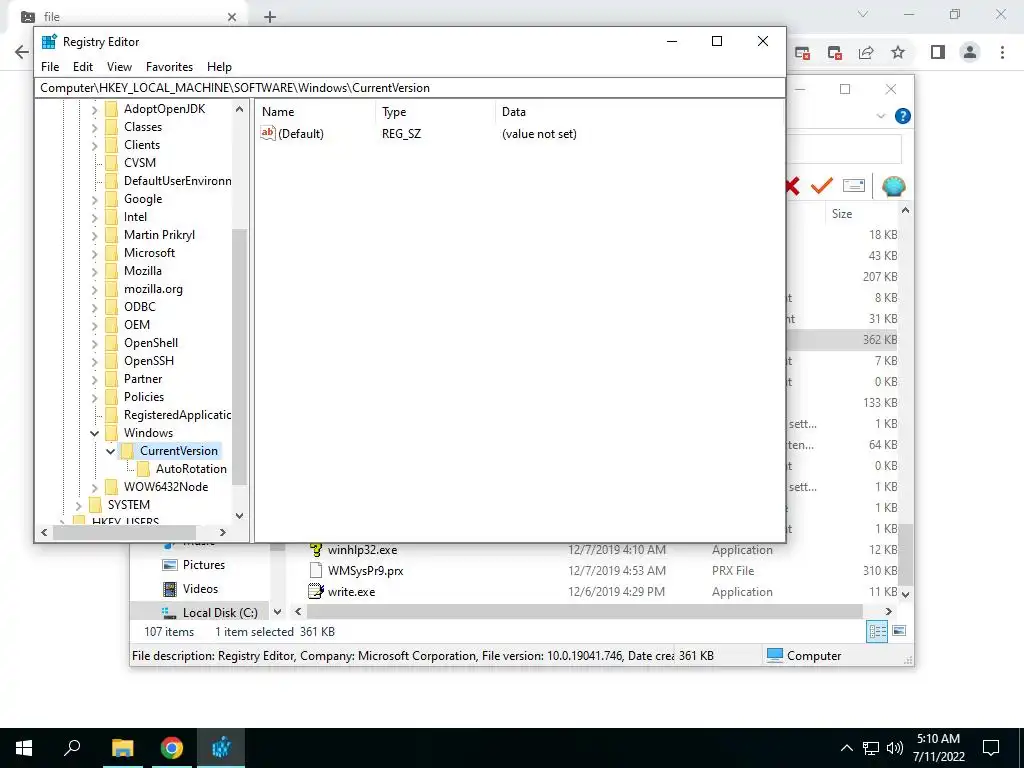Viewport: 1024px width, 768px height.
Task: Select the winhlp32.exe file
Action: point(362,550)
